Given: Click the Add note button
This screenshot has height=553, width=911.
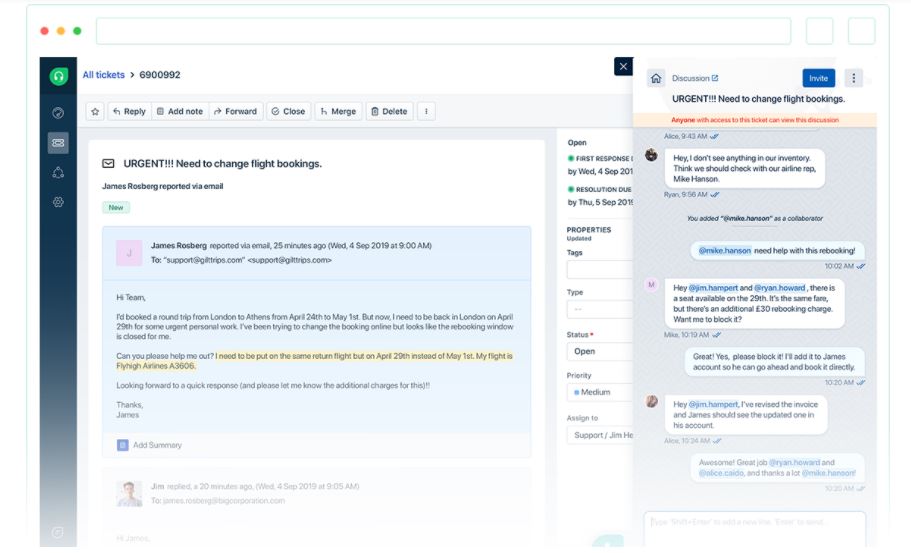Looking at the screenshot, I should tap(180, 112).
